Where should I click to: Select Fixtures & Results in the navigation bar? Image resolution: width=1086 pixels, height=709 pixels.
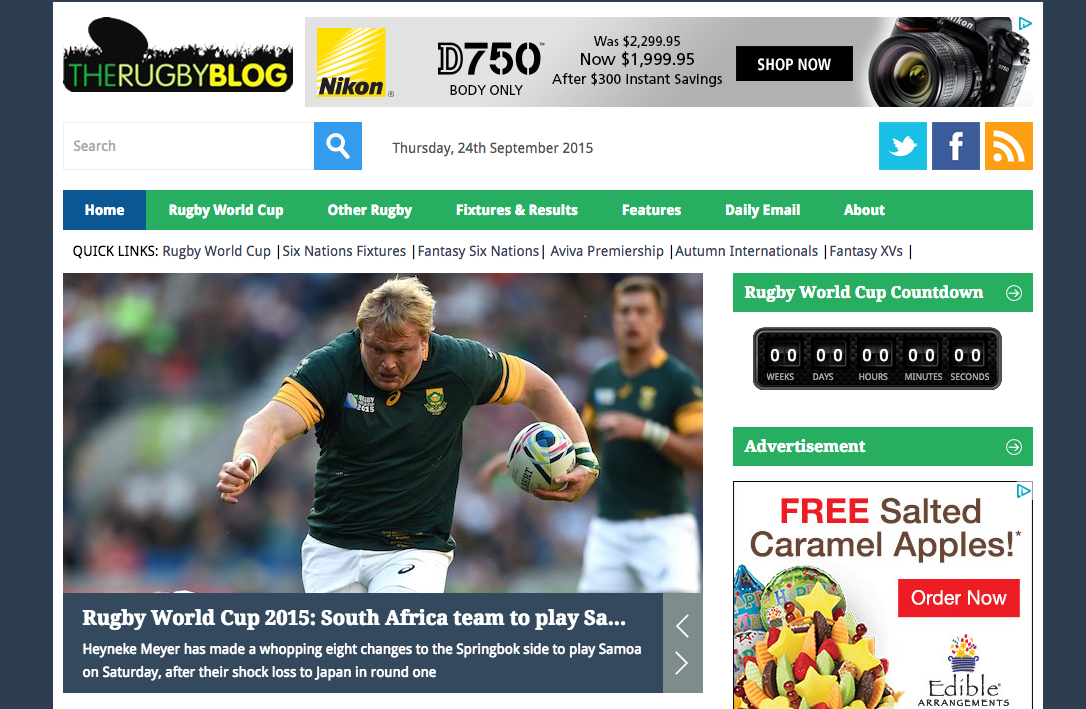(x=517, y=210)
